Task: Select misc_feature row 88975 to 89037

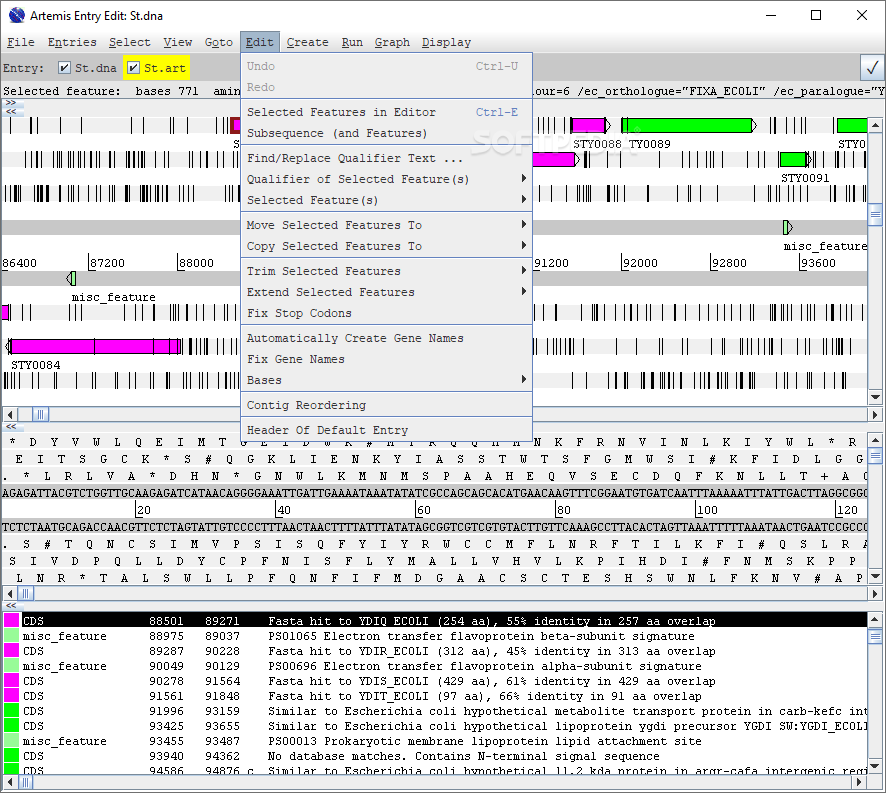Action: pos(435,636)
